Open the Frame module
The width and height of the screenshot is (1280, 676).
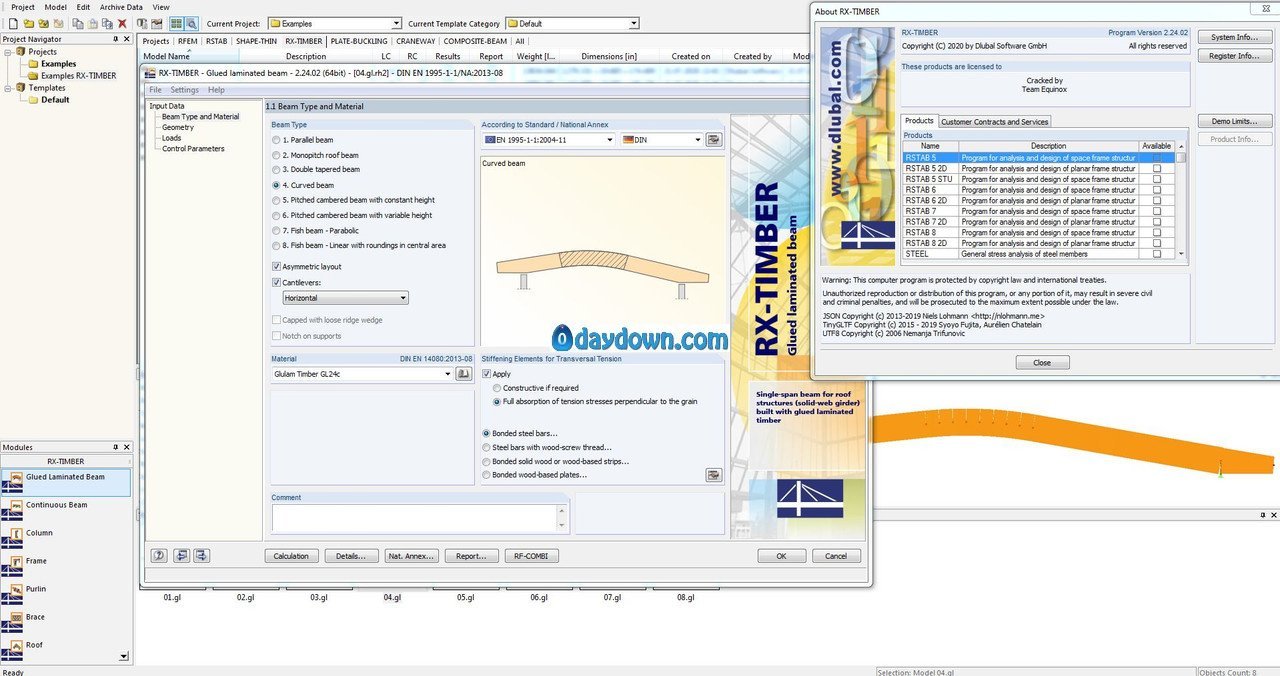pos(66,566)
